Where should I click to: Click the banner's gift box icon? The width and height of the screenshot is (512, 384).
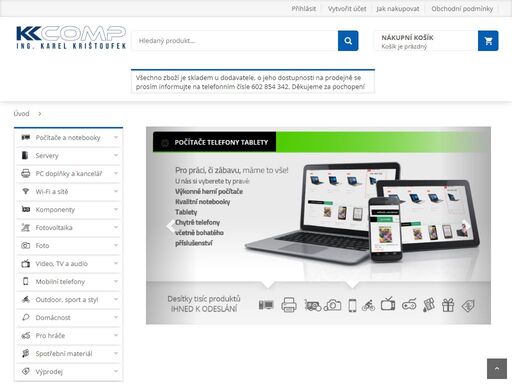(448, 305)
